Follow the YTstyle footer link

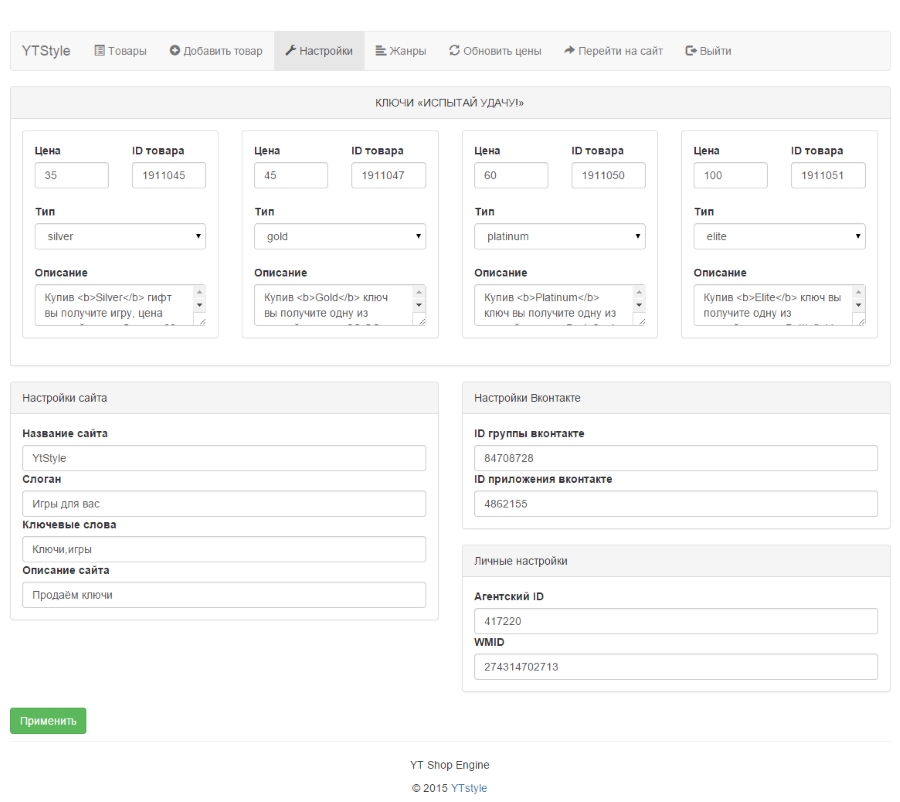coord(469,788)
